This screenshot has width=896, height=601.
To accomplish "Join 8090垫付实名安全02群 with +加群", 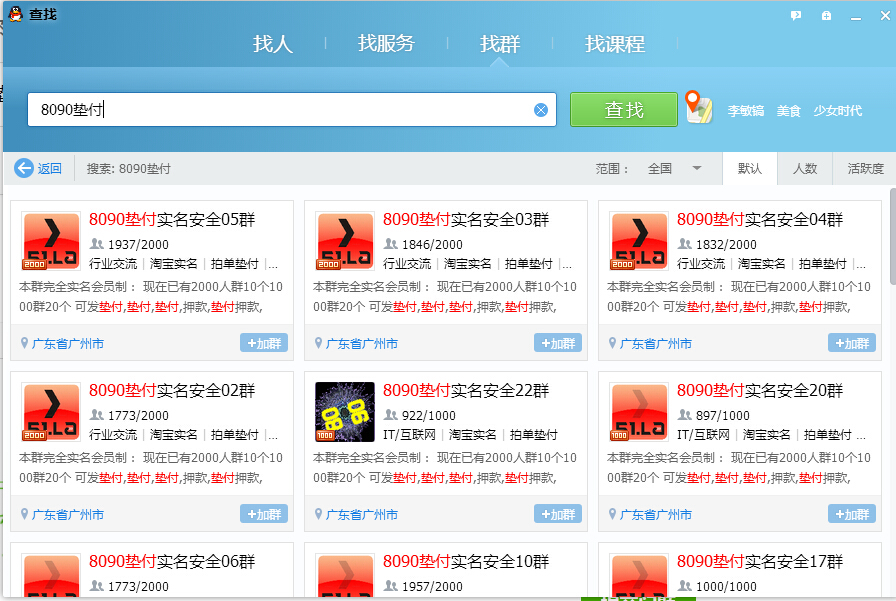I will [264, 514].
